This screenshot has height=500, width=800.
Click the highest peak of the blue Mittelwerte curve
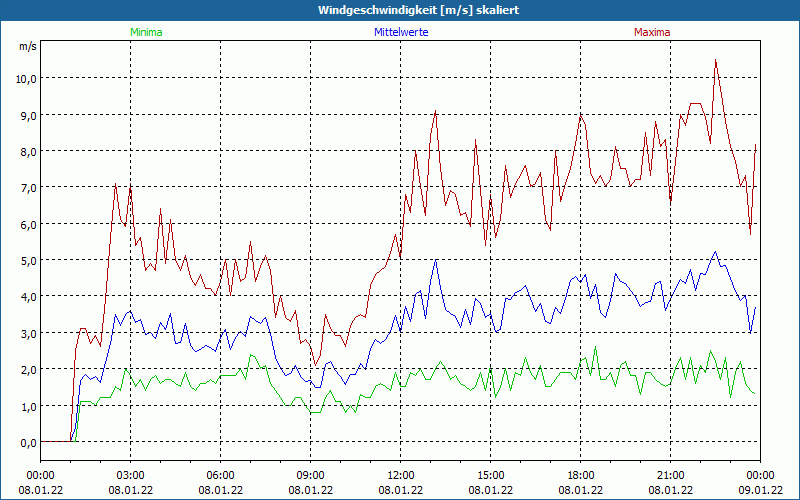(715, 252)
